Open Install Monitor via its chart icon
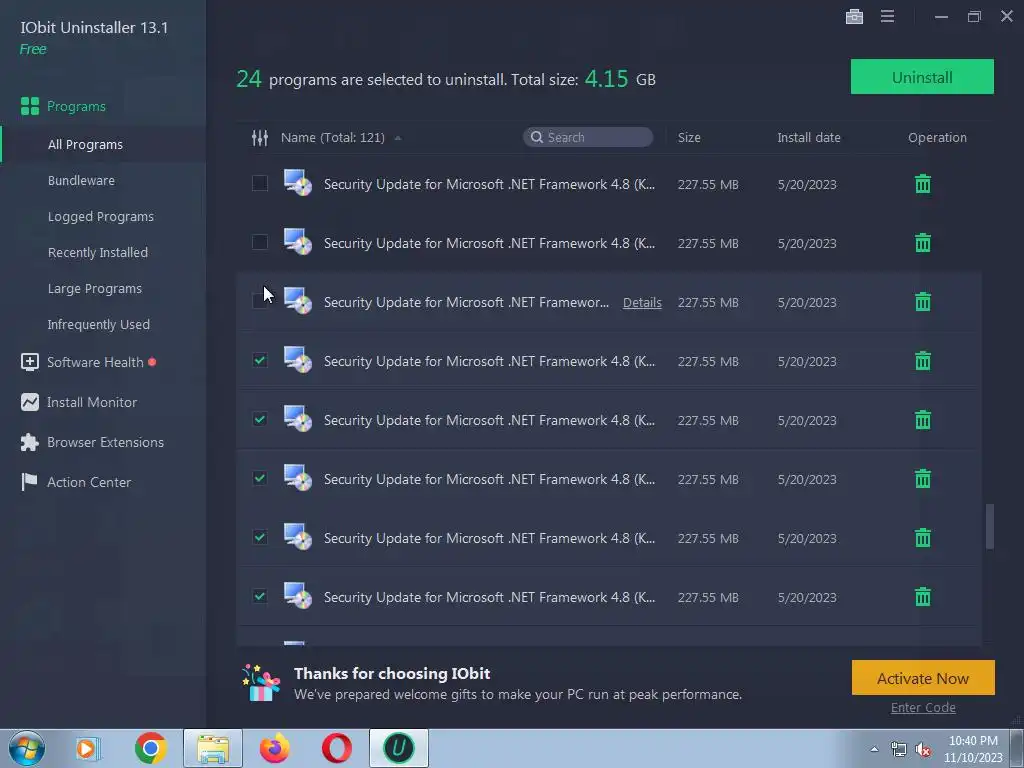 click(x=30, y=402)
